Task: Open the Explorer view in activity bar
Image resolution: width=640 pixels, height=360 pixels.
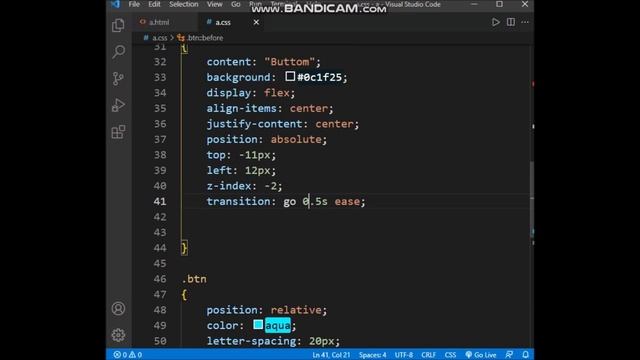Action: pyautogui.click(x=118, y=25)
